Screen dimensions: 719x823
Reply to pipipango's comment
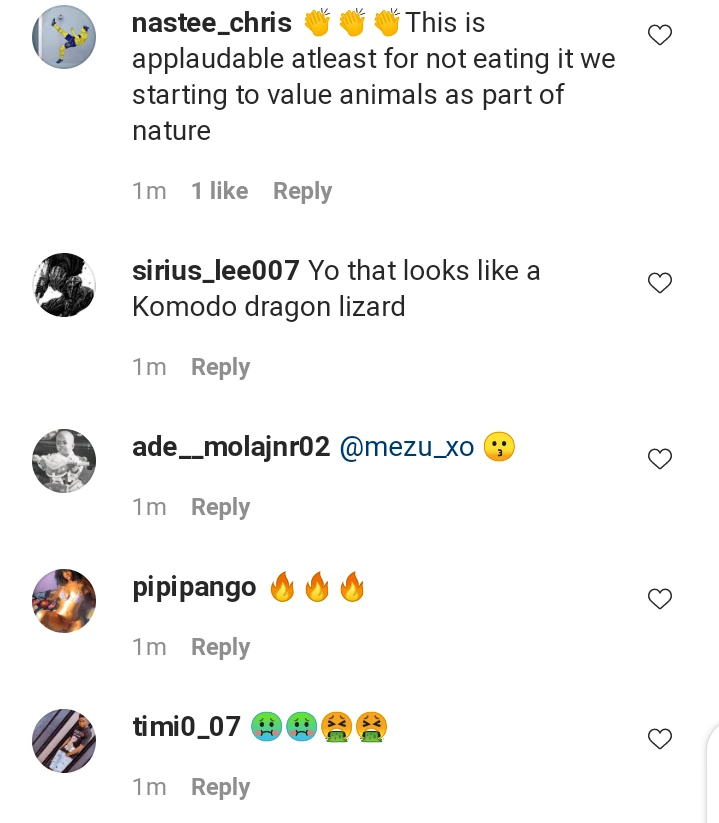click(220, 647)
